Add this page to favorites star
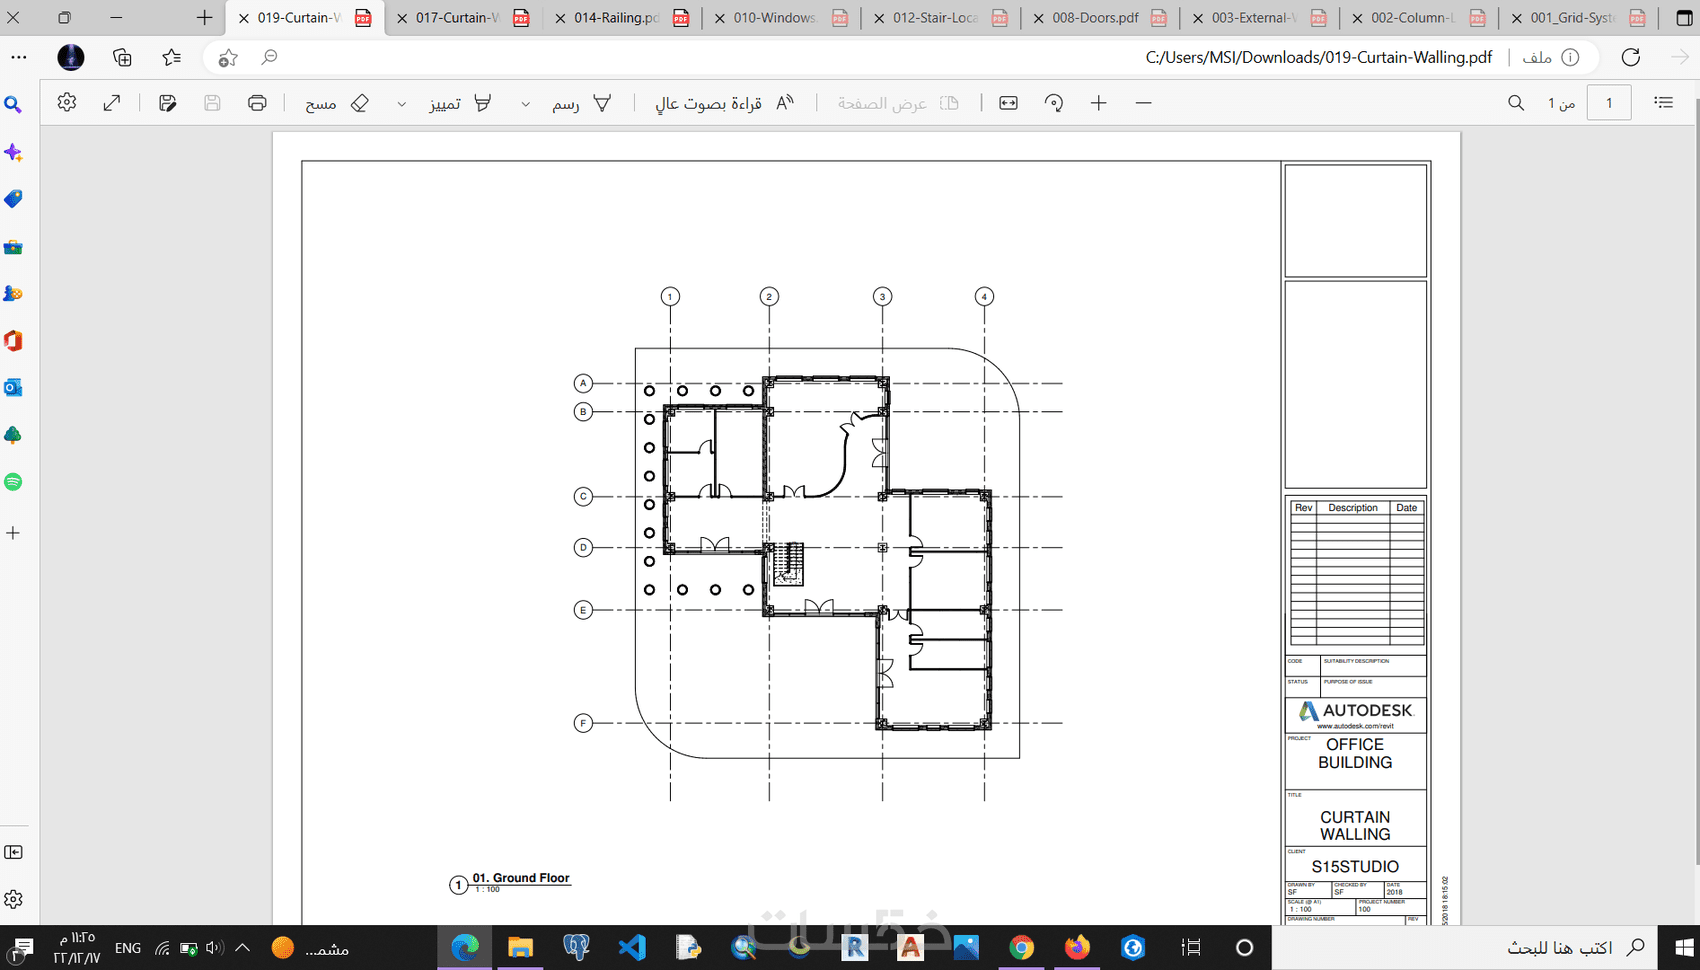 click(228, 57)
